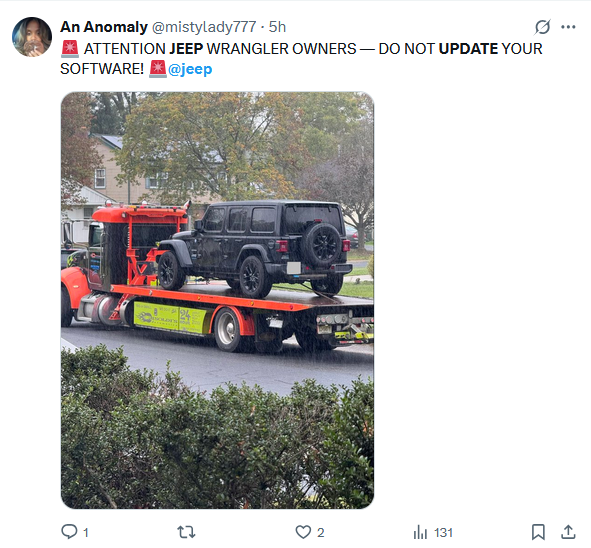Repost this tweet via the retweet arrows
Screen dimensions: 591x548
pyautogui.click(x=186, y=532)
